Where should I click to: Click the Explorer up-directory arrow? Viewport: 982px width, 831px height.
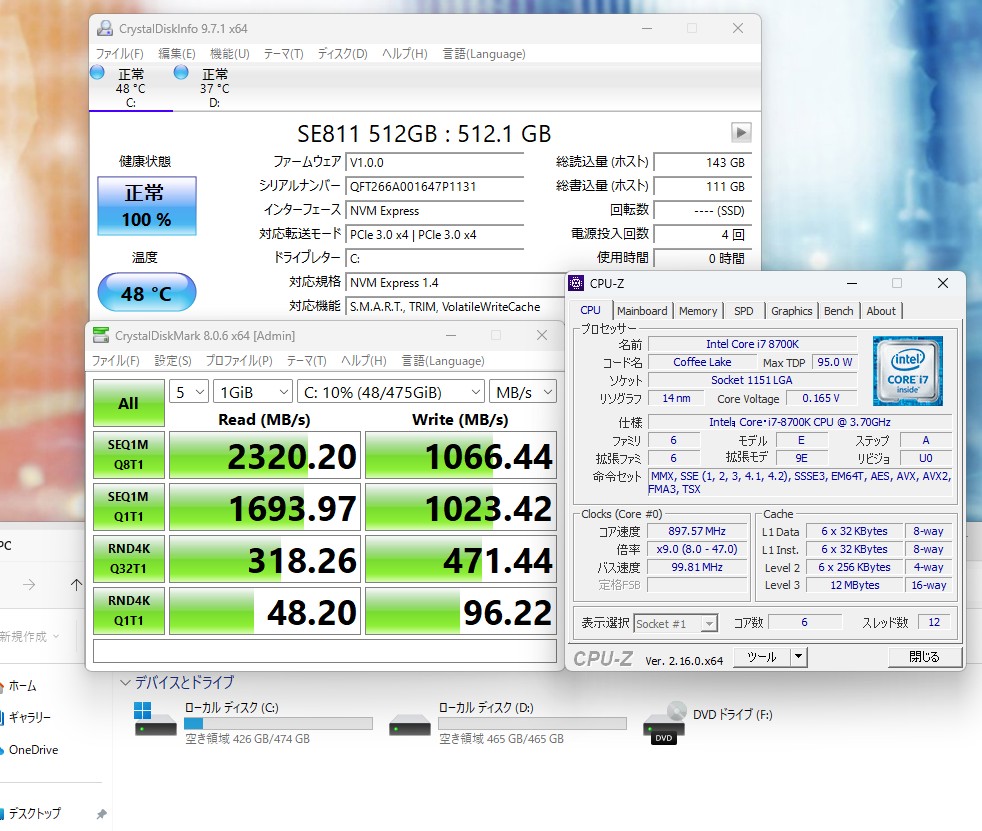click(76, 585)
